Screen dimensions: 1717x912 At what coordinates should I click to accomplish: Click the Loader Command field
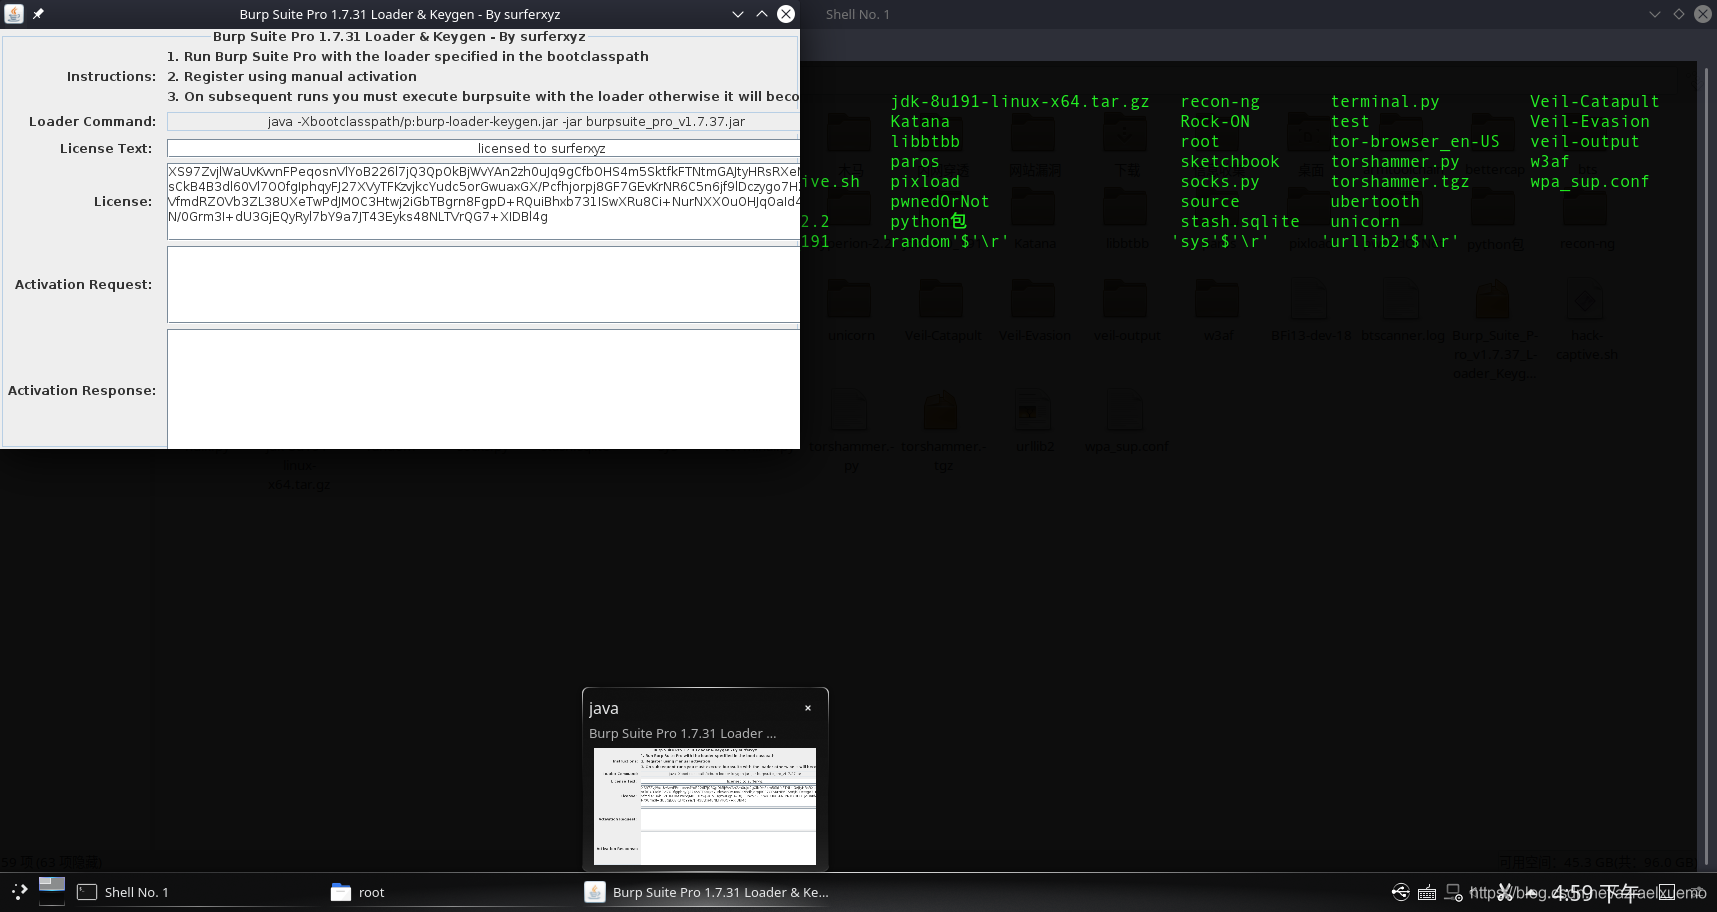point(483,121)
